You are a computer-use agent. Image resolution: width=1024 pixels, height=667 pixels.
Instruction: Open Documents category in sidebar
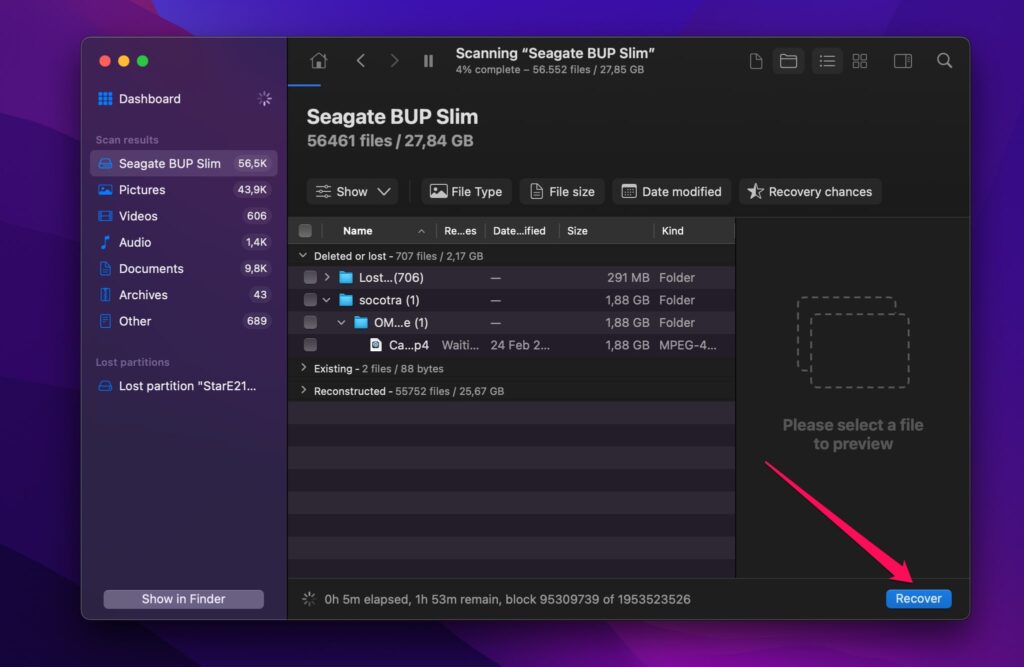[x=184, y=268]
